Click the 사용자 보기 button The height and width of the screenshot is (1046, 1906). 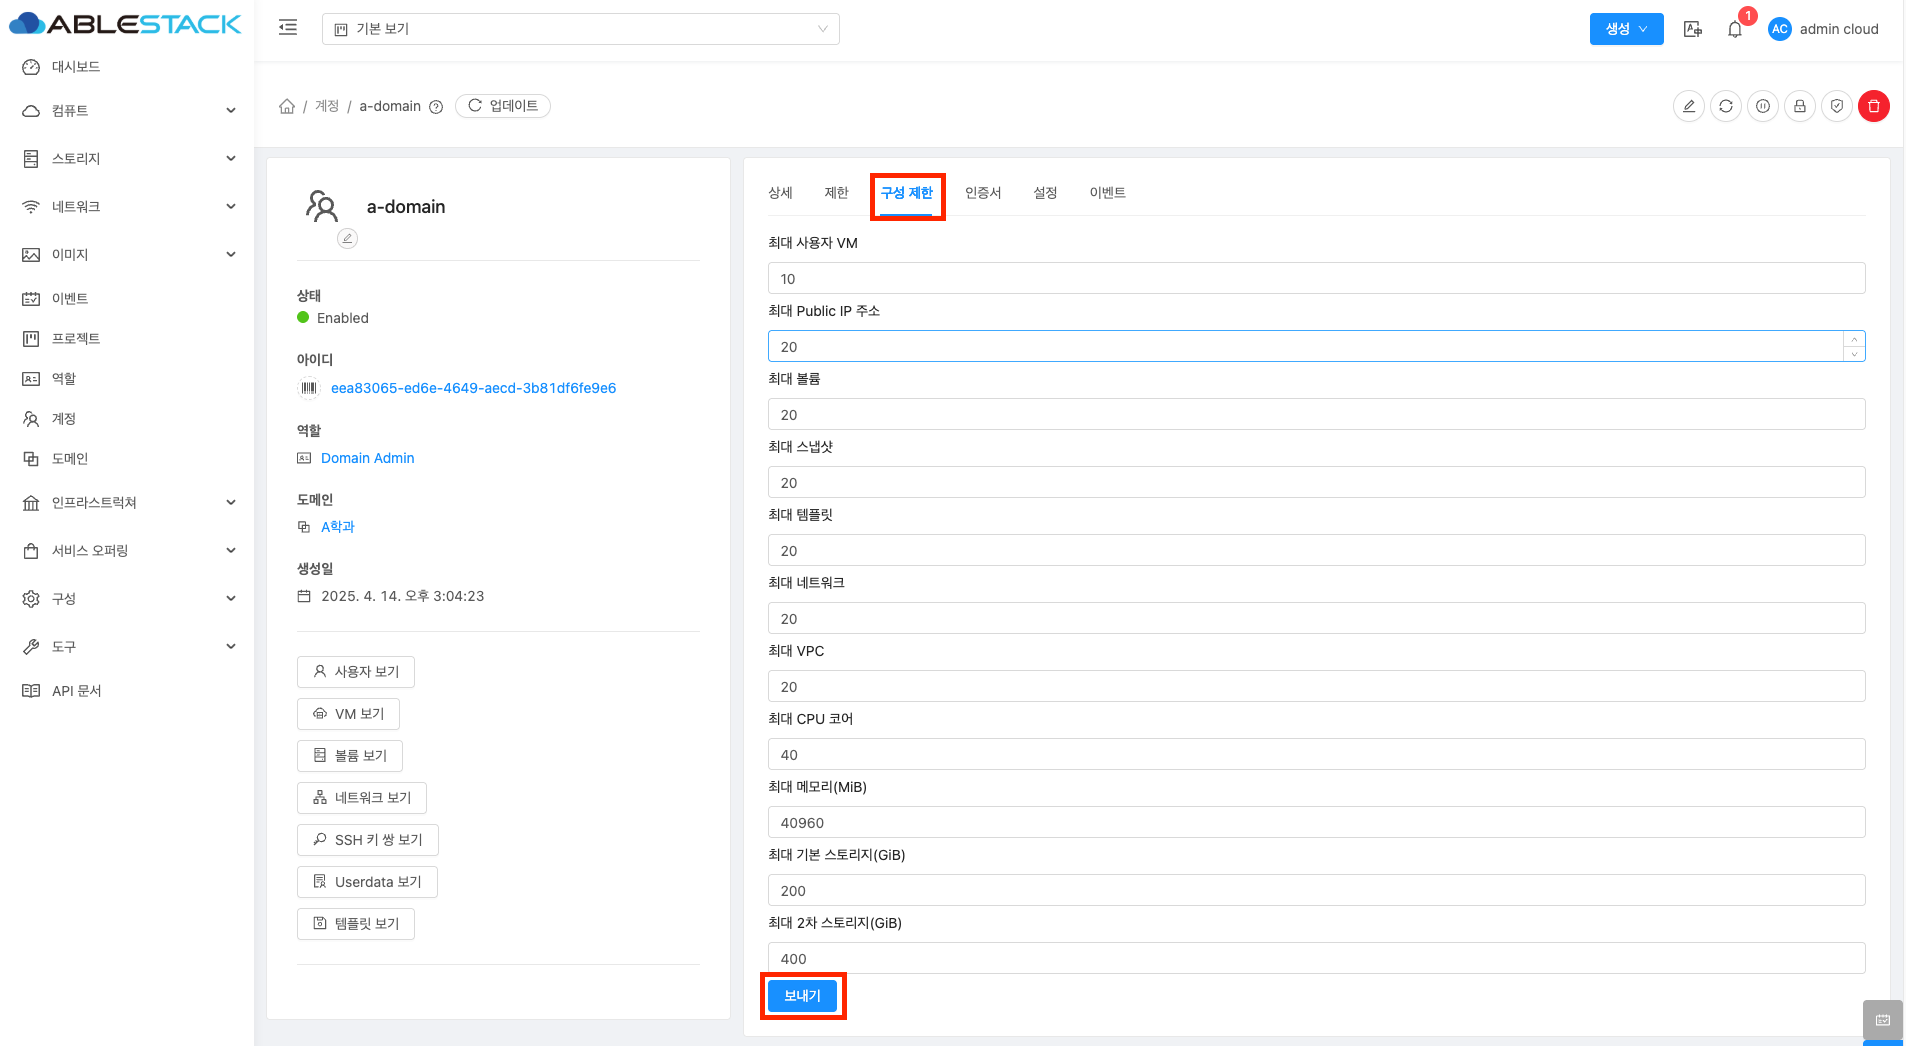356,672
